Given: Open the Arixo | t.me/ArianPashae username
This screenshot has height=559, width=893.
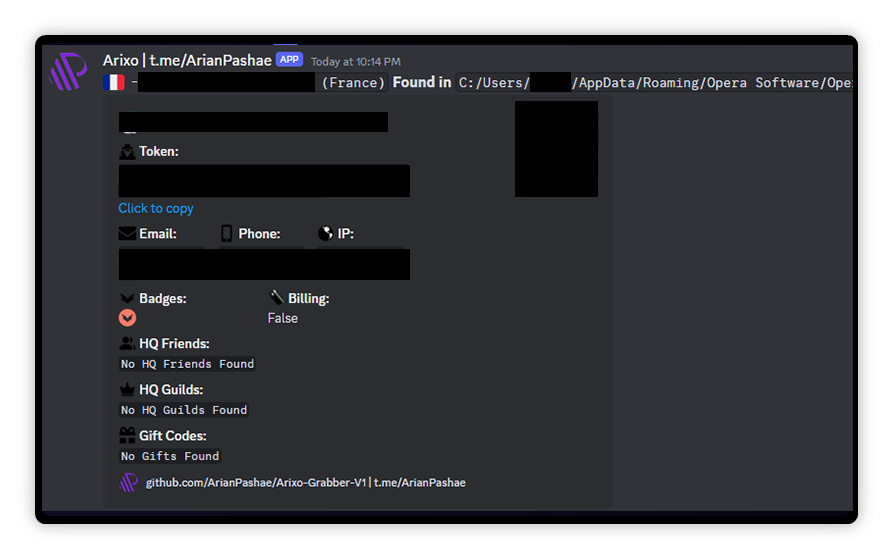Looking at the screenshot, I should (x=187, y=60).
